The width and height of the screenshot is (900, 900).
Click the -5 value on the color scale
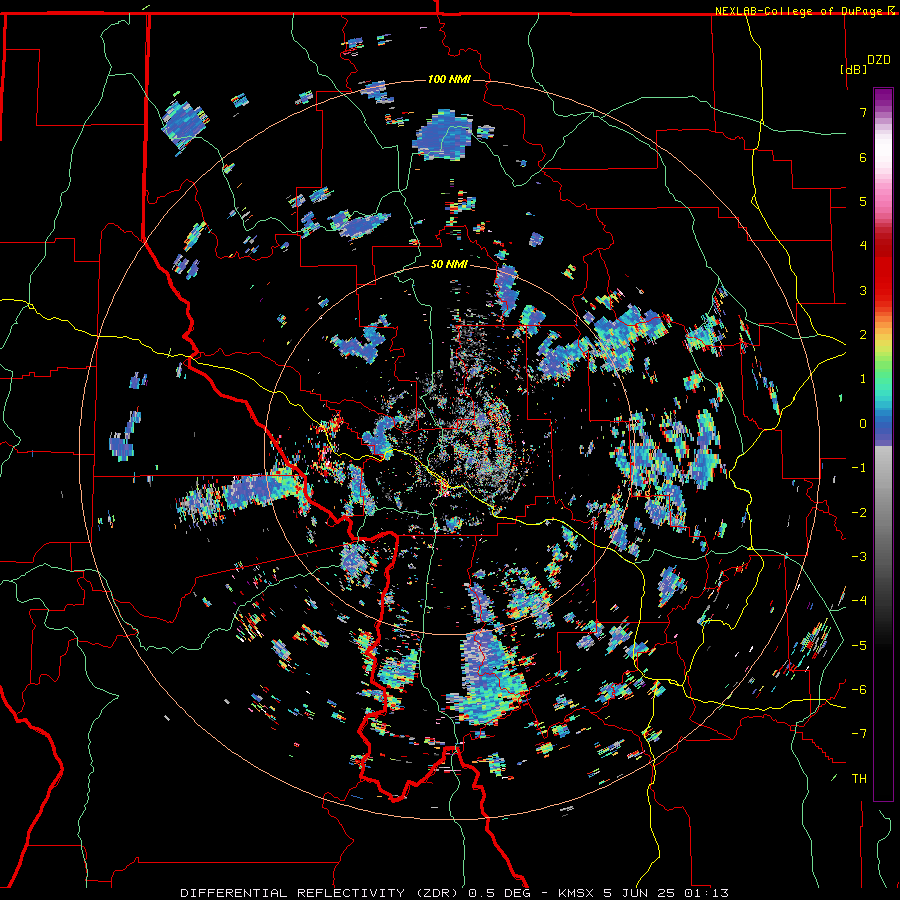point(859,646)
